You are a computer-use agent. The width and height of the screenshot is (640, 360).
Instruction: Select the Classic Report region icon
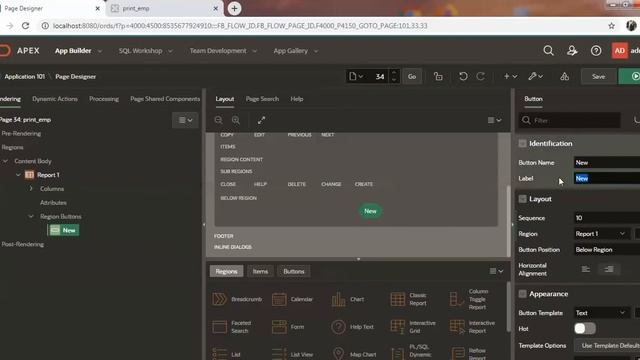click(x=398, y=299)
